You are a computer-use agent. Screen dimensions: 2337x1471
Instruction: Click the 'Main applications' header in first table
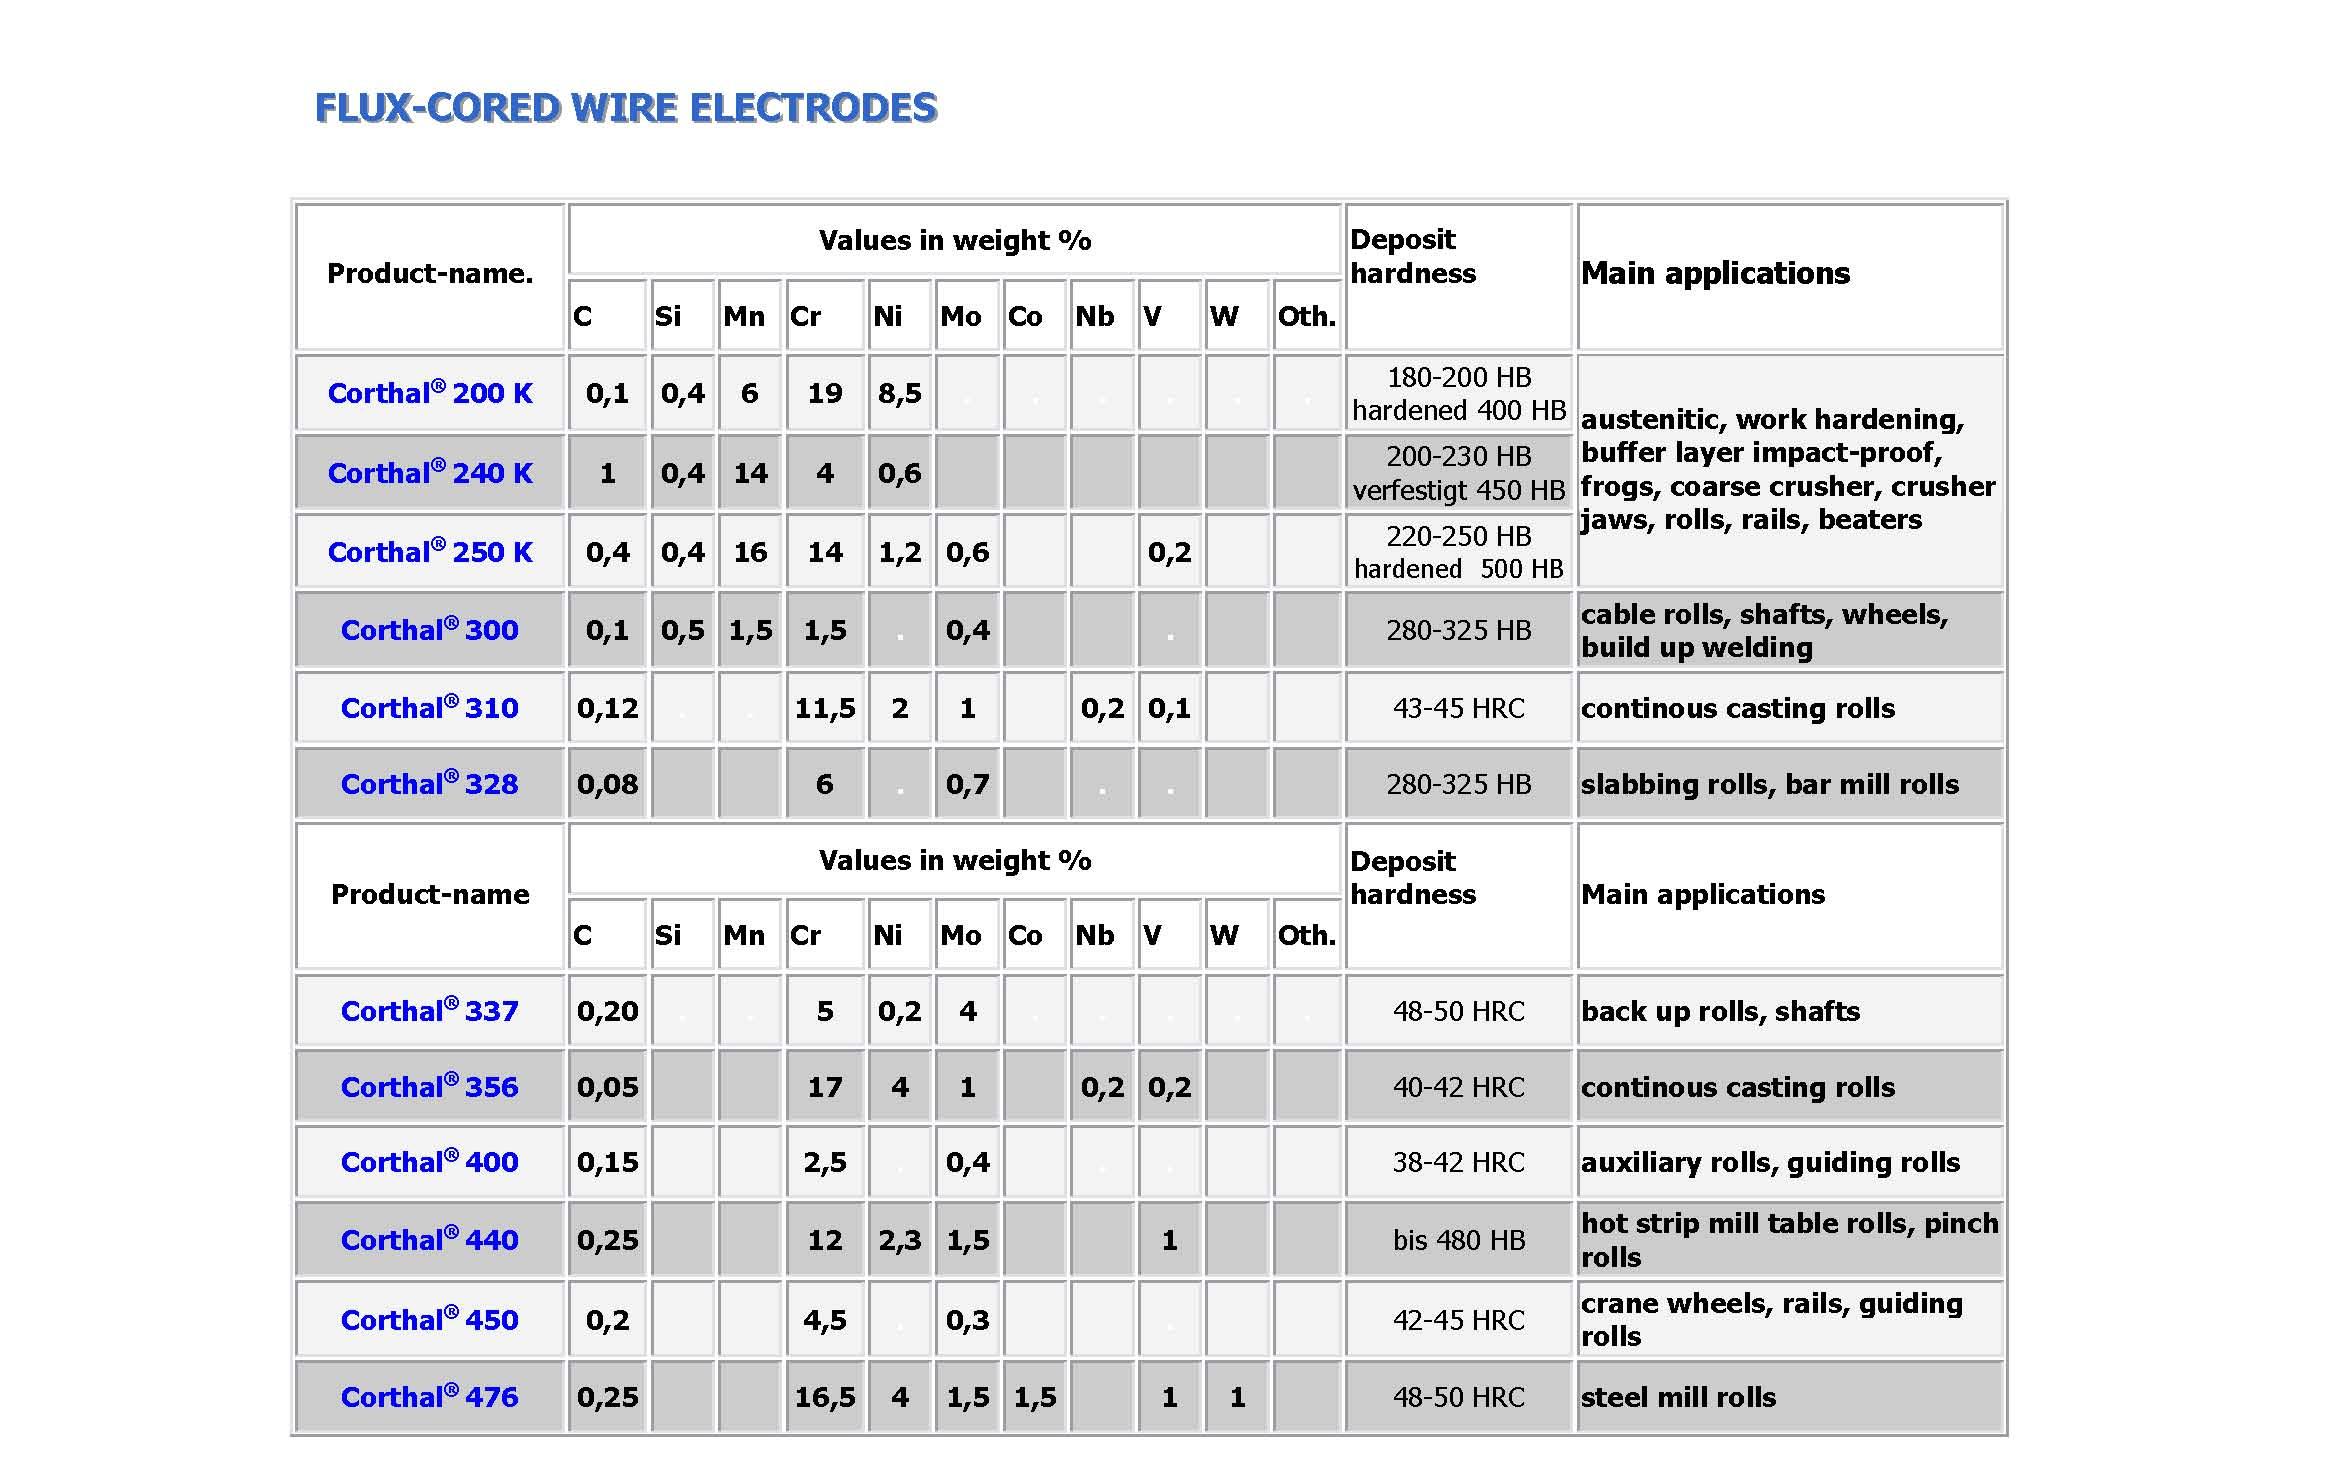(1715, 273)
